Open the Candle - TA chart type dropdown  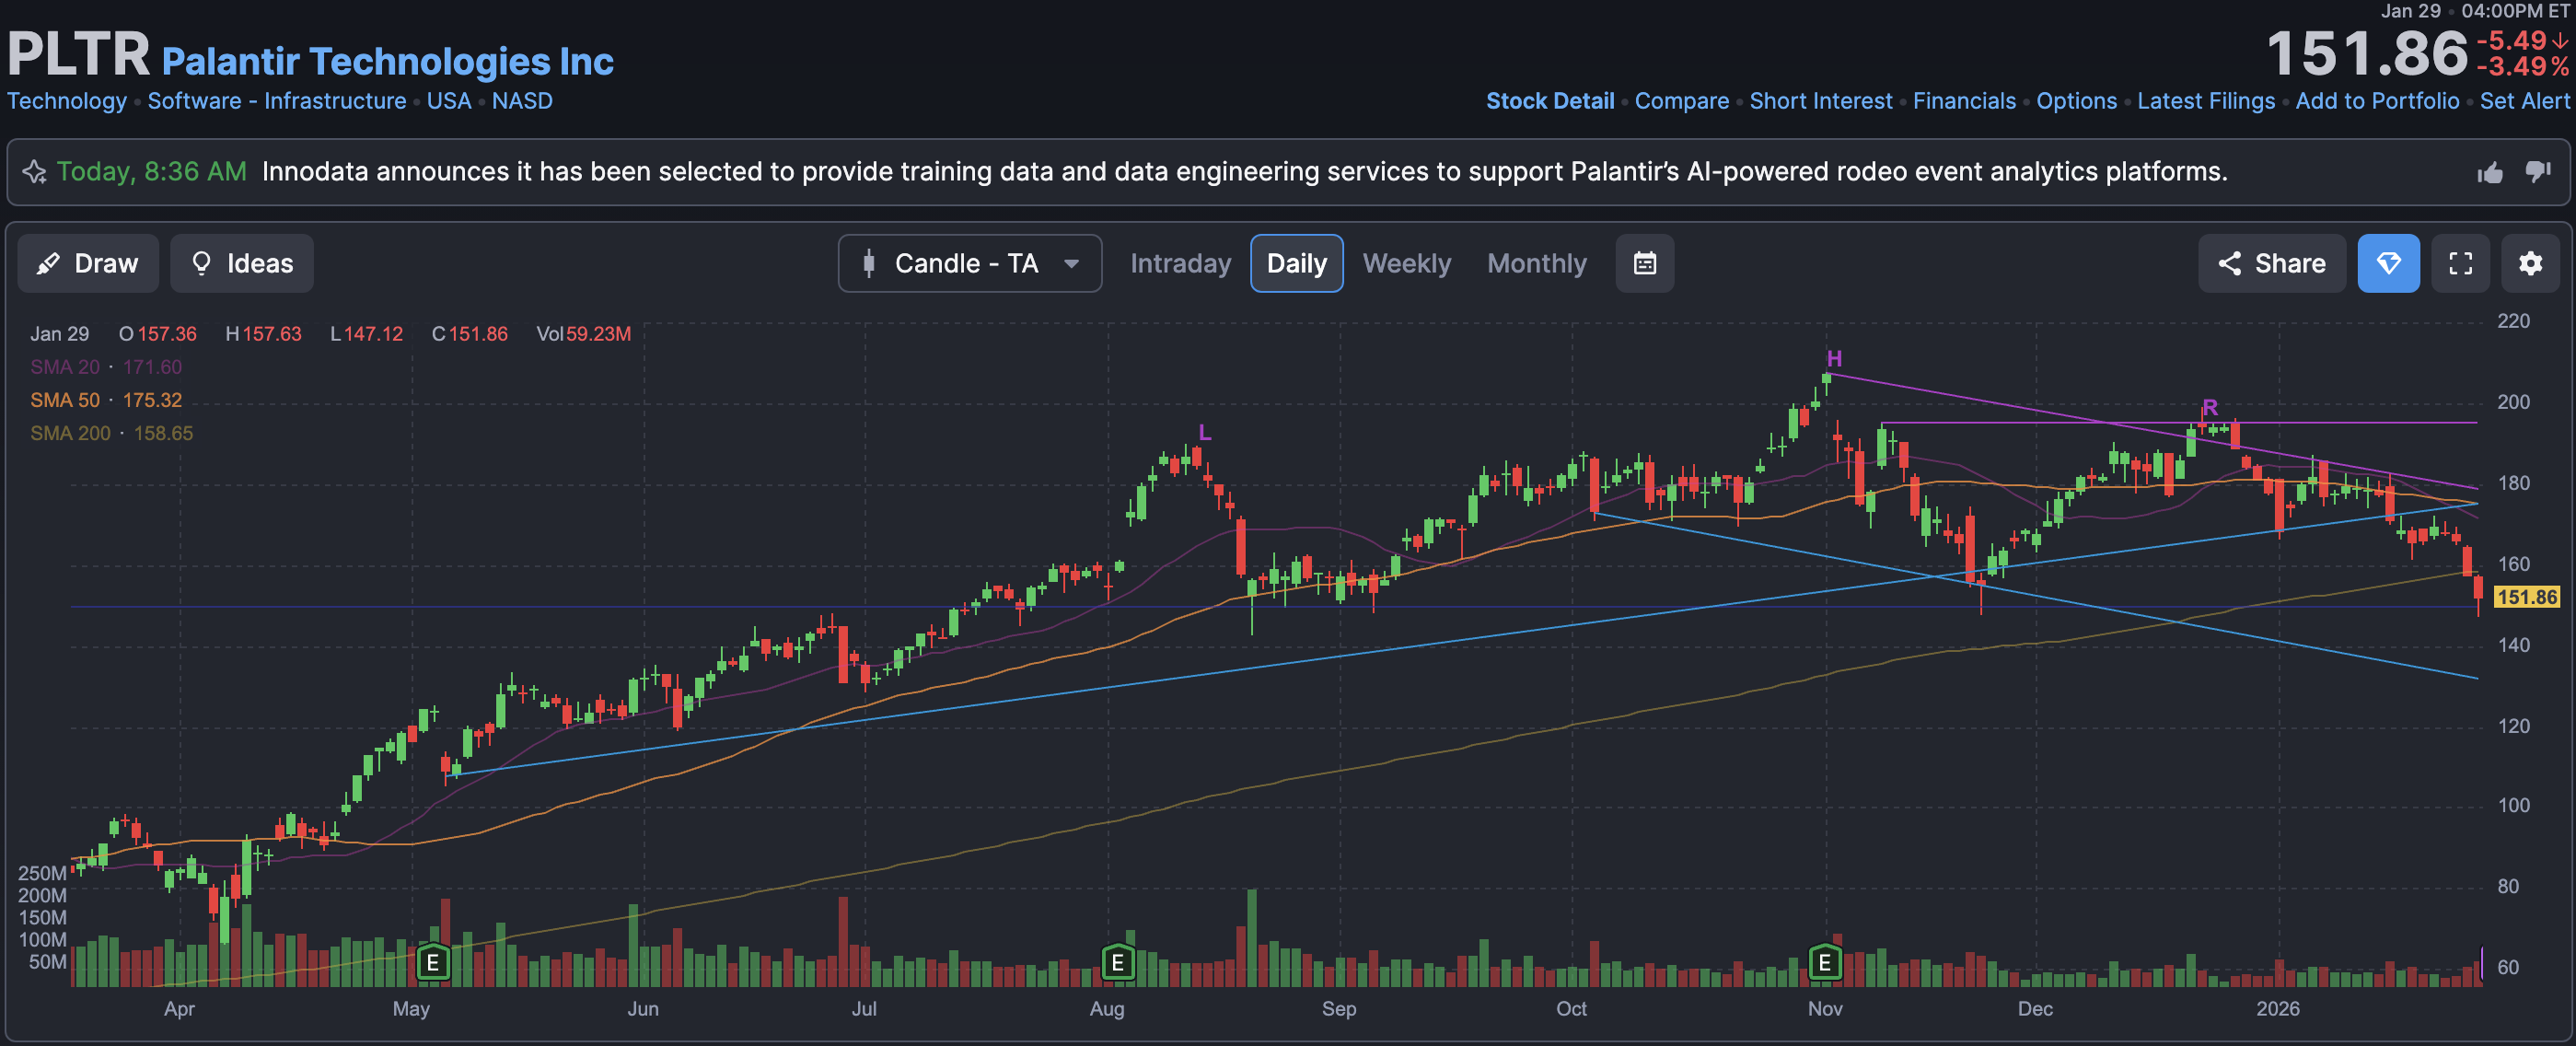[x=969, y=263]
